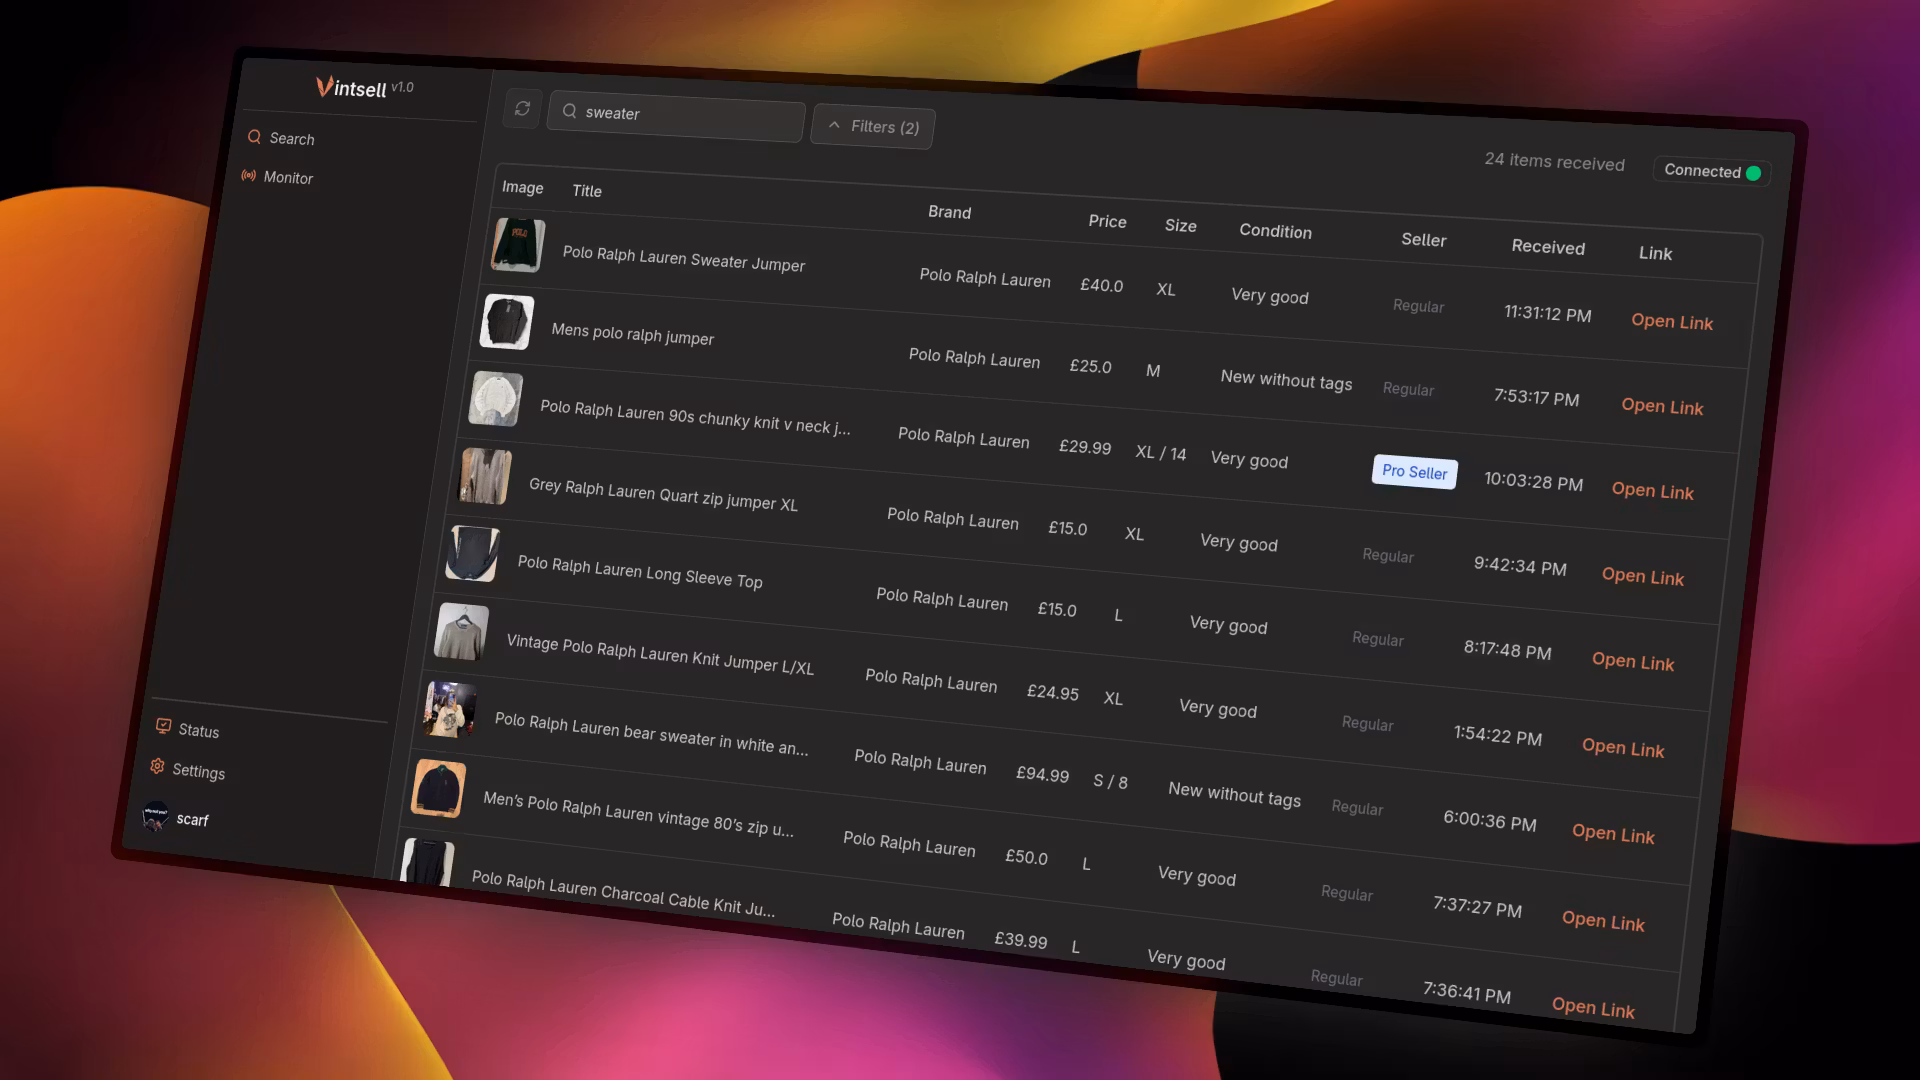Image resolution: width=1920 pixels, height=1080 pixels.
Task: Open link for Mens polo ralph jumper
Action: pyautogui.click(x=1661, y=406)
